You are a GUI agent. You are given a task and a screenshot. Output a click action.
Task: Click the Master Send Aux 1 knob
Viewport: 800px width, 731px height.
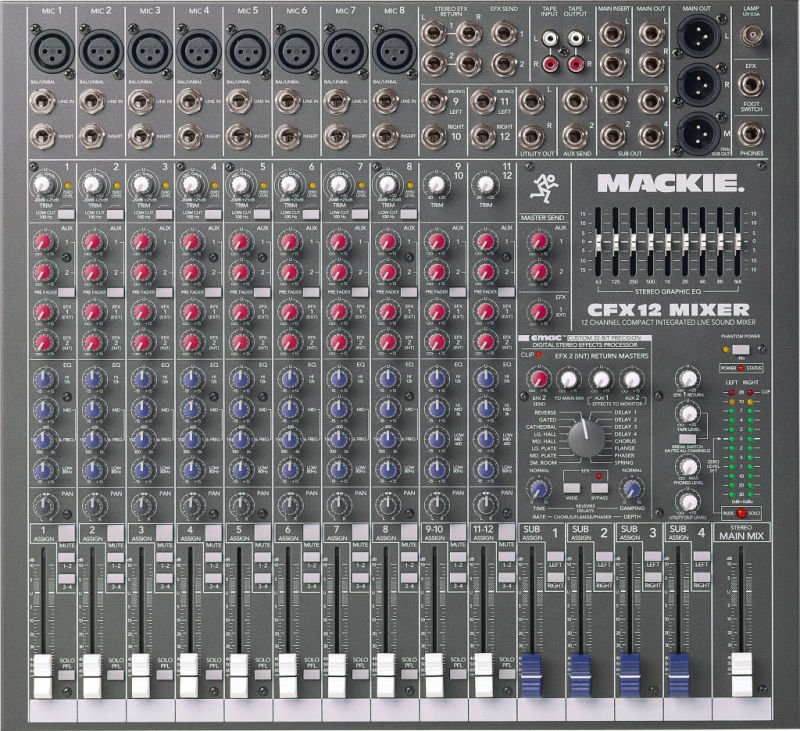click(539, 241)
